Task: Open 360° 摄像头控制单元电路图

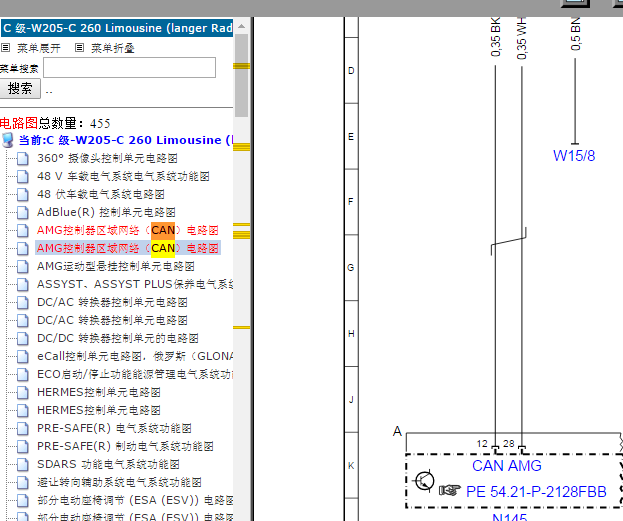Action: 107,158
